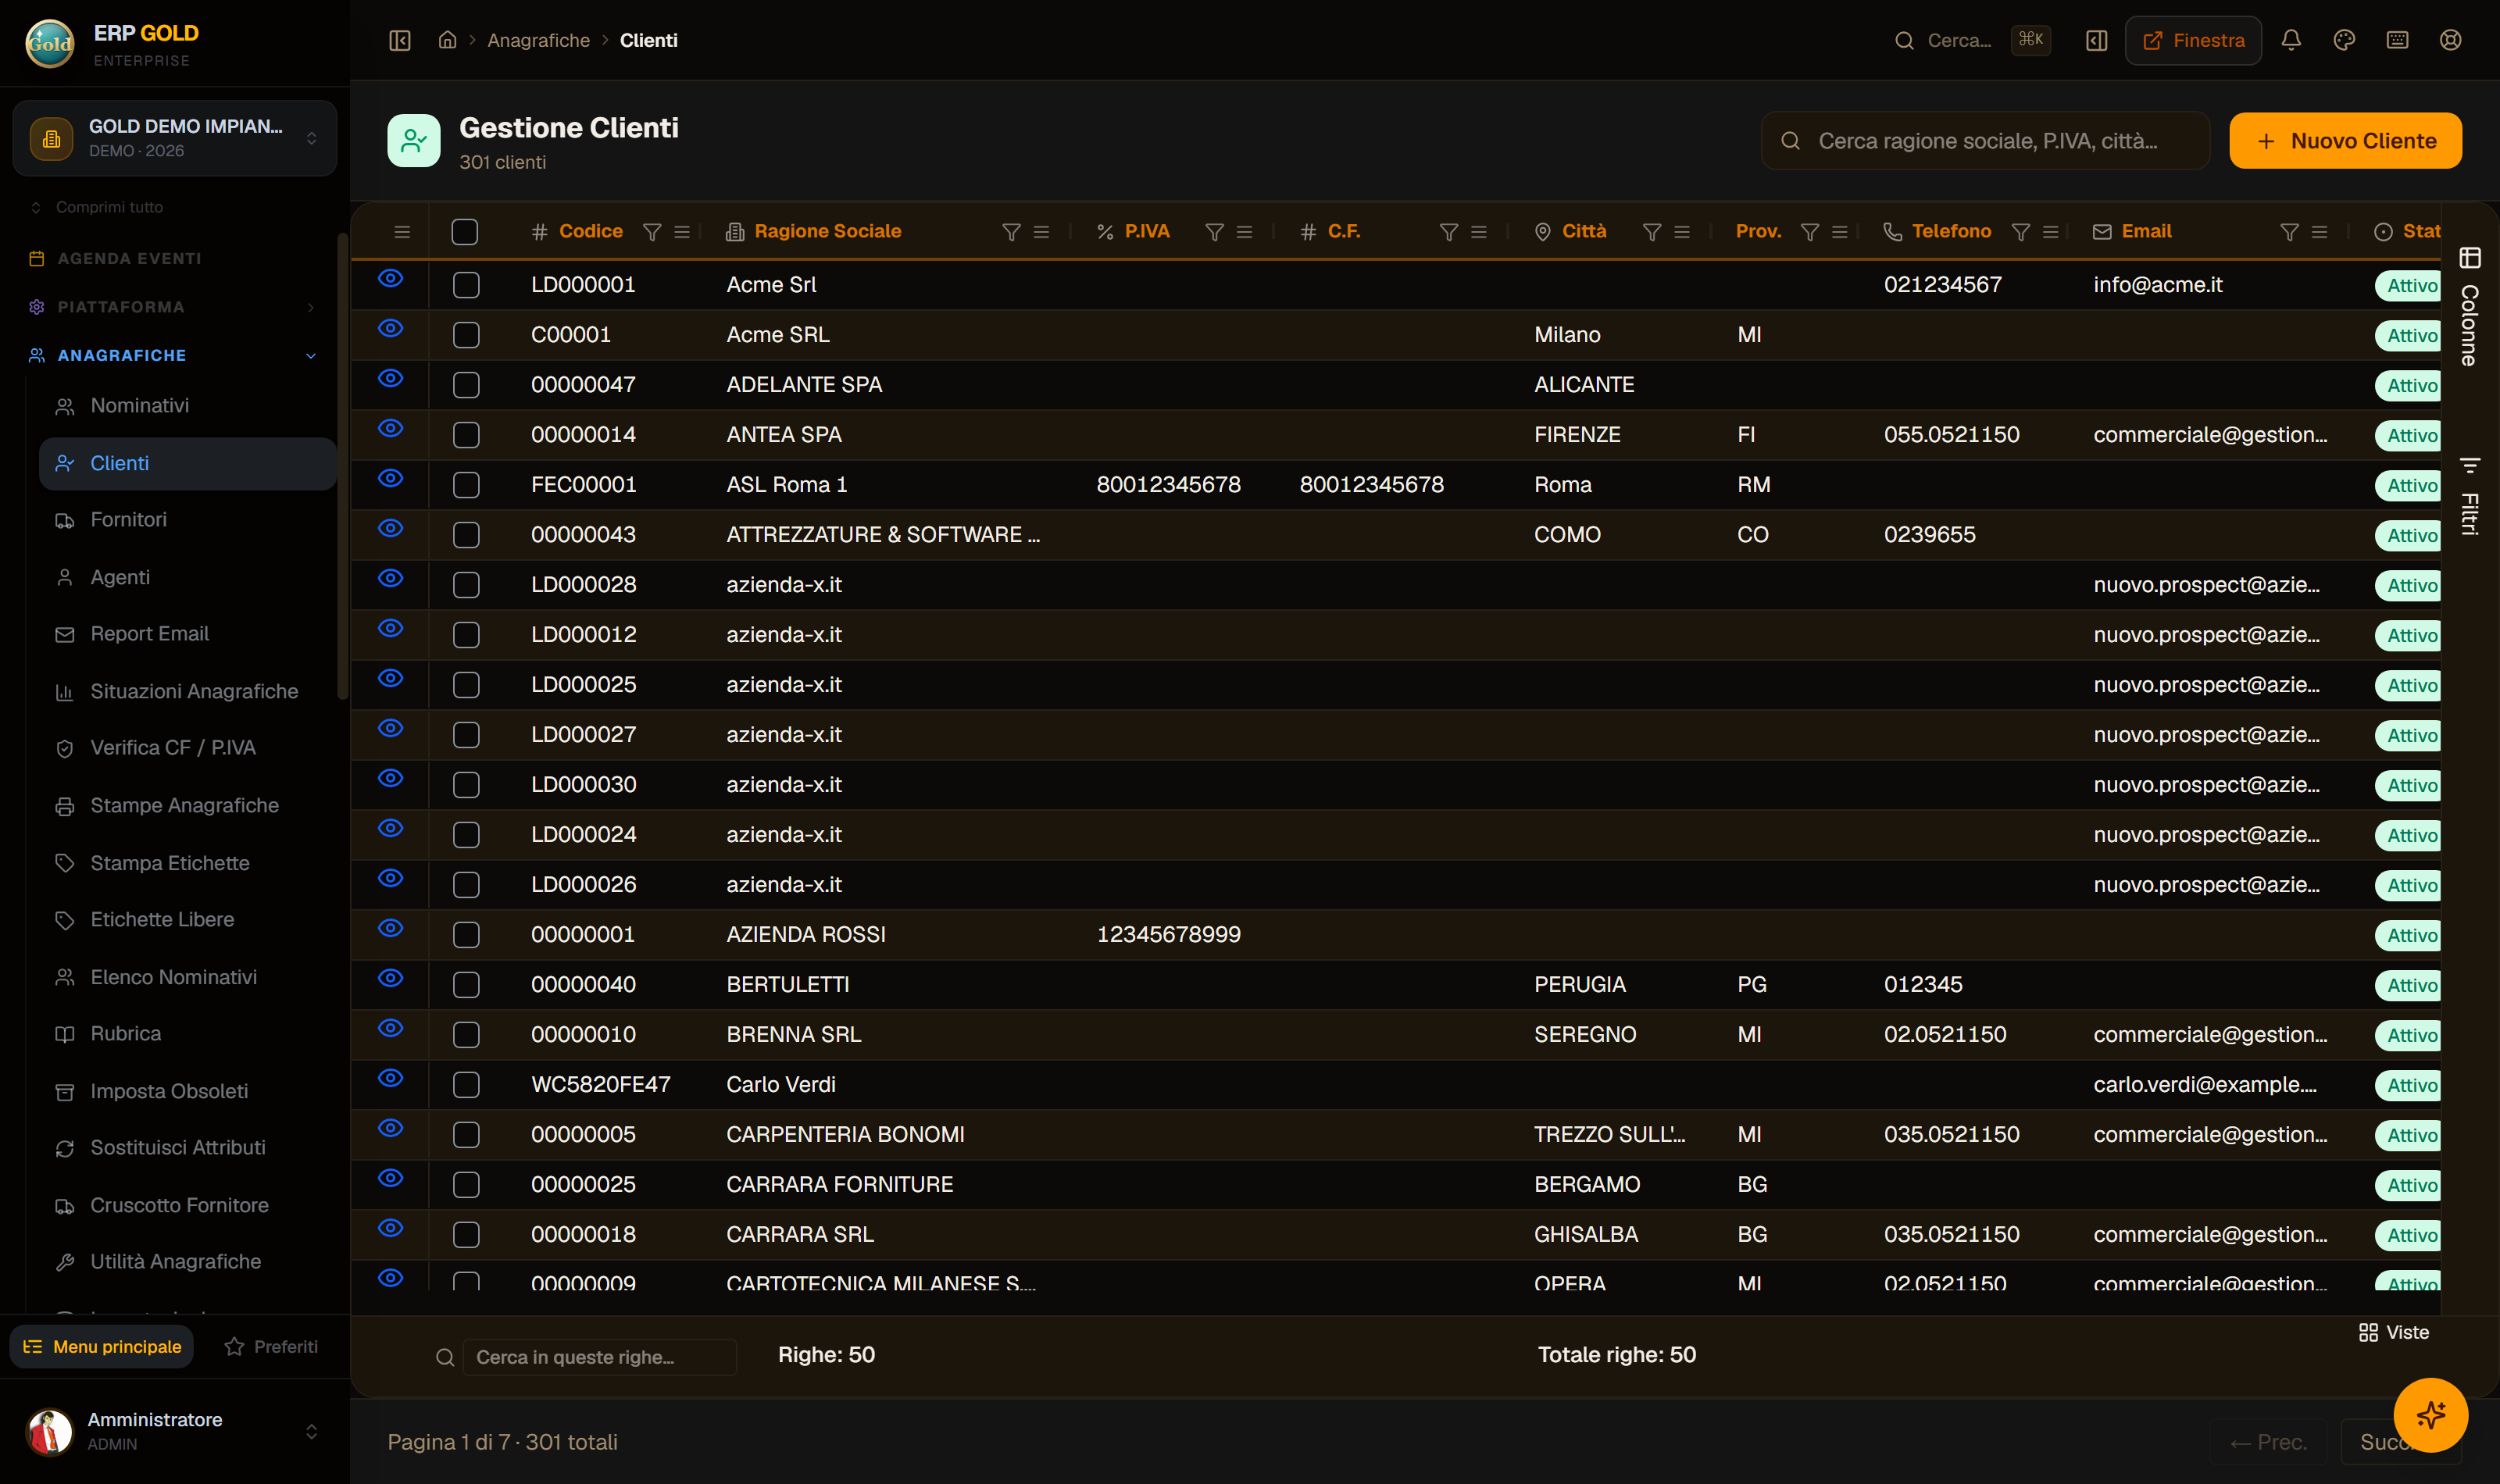Go to home via breadcrumb icon
2500x1484 pixels.
[x=447, y=40]
